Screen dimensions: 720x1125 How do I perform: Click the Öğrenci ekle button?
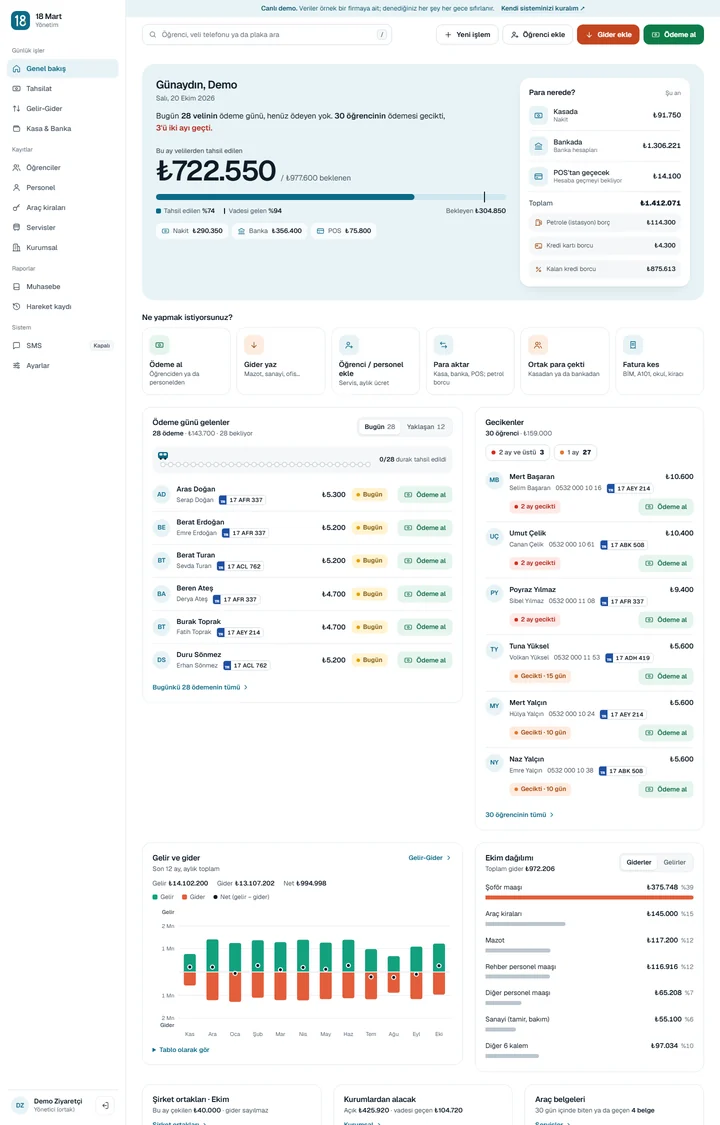click(537, 34)
